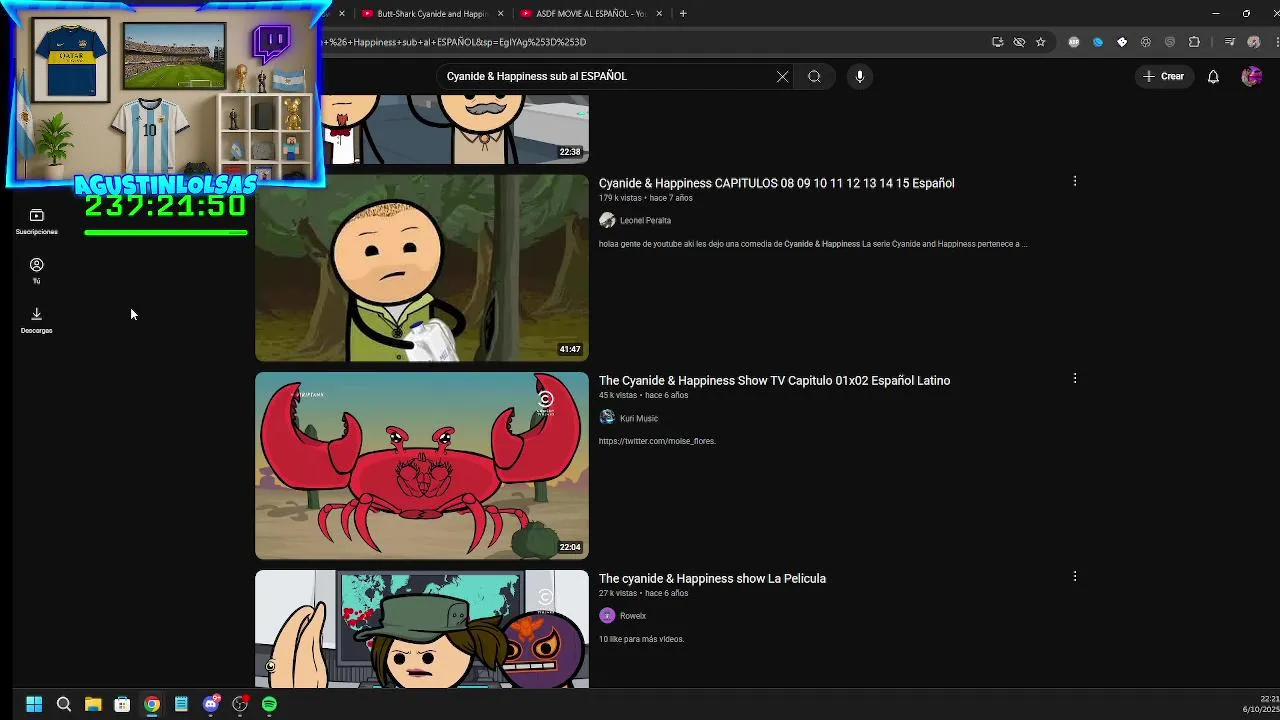The width and height of the screenshot is (1280, 720).
Task: Visit the Roweix channel name
Action: point(633,616)
